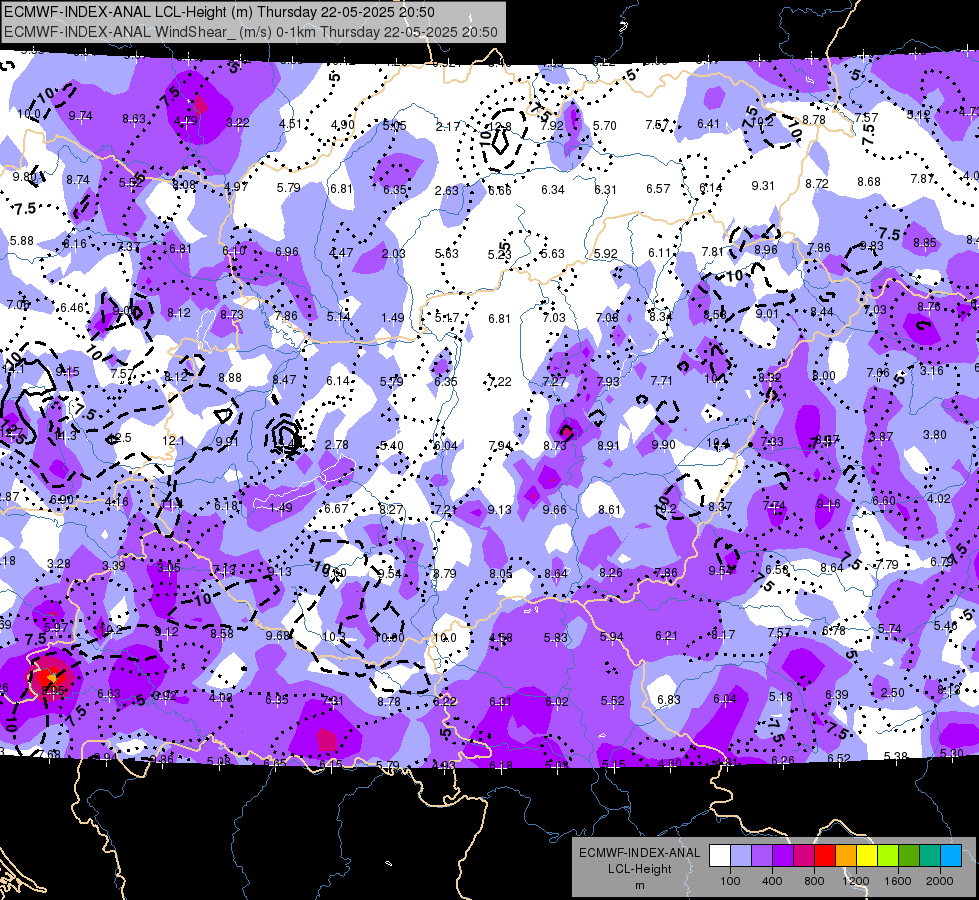The height and width of the screenshot is (900, 979).
Task: Click the 1200 legend scale label
Action: tap(855, 881)
